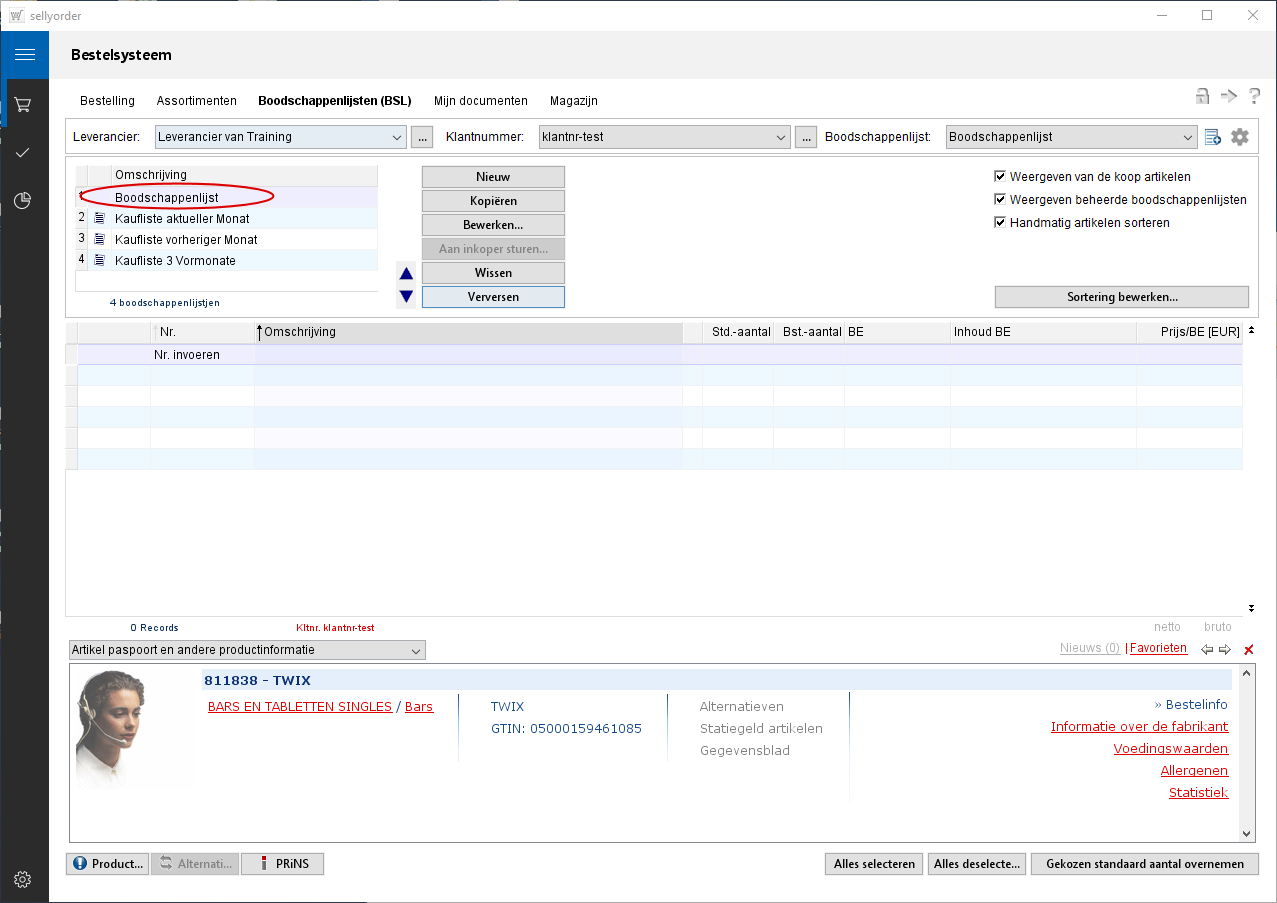This screenshot has height=903, width=1277.
Task: Expand the Klantnummer dropdown
Action: point(781,137)
